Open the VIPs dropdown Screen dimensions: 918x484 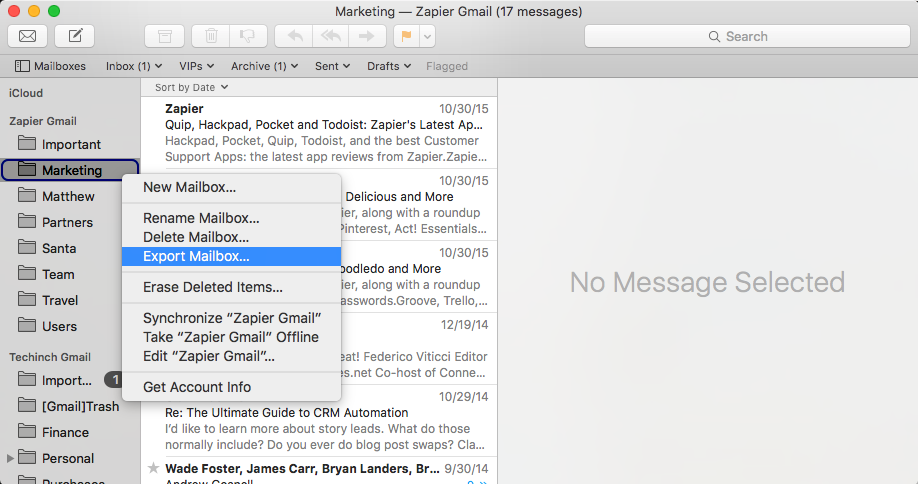pos(196,66)
